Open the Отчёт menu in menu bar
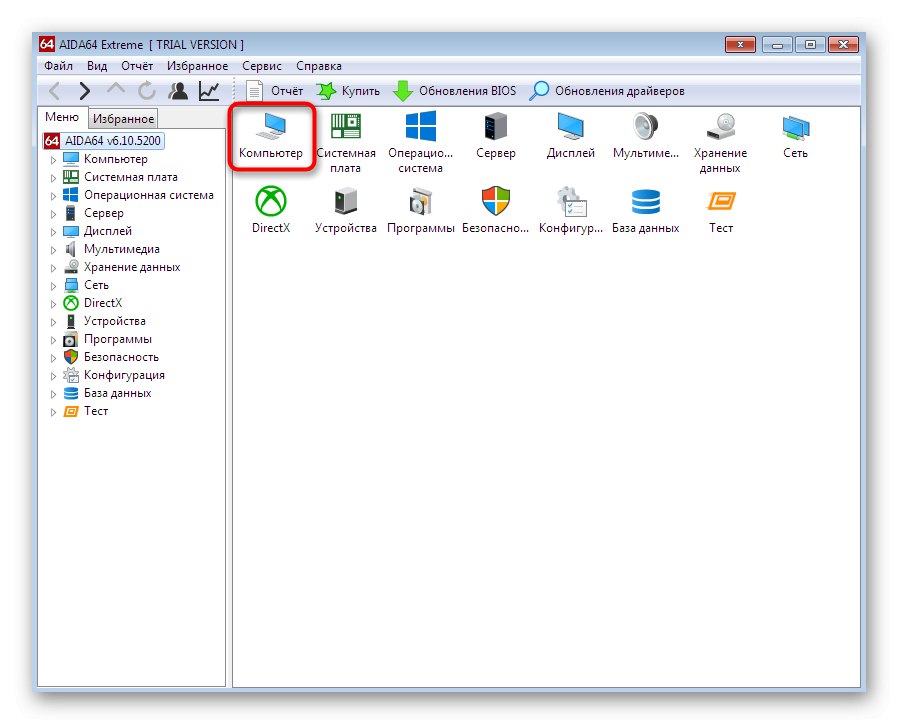The image size is (898, 724). pyautogui.click(x=137, y=66)
